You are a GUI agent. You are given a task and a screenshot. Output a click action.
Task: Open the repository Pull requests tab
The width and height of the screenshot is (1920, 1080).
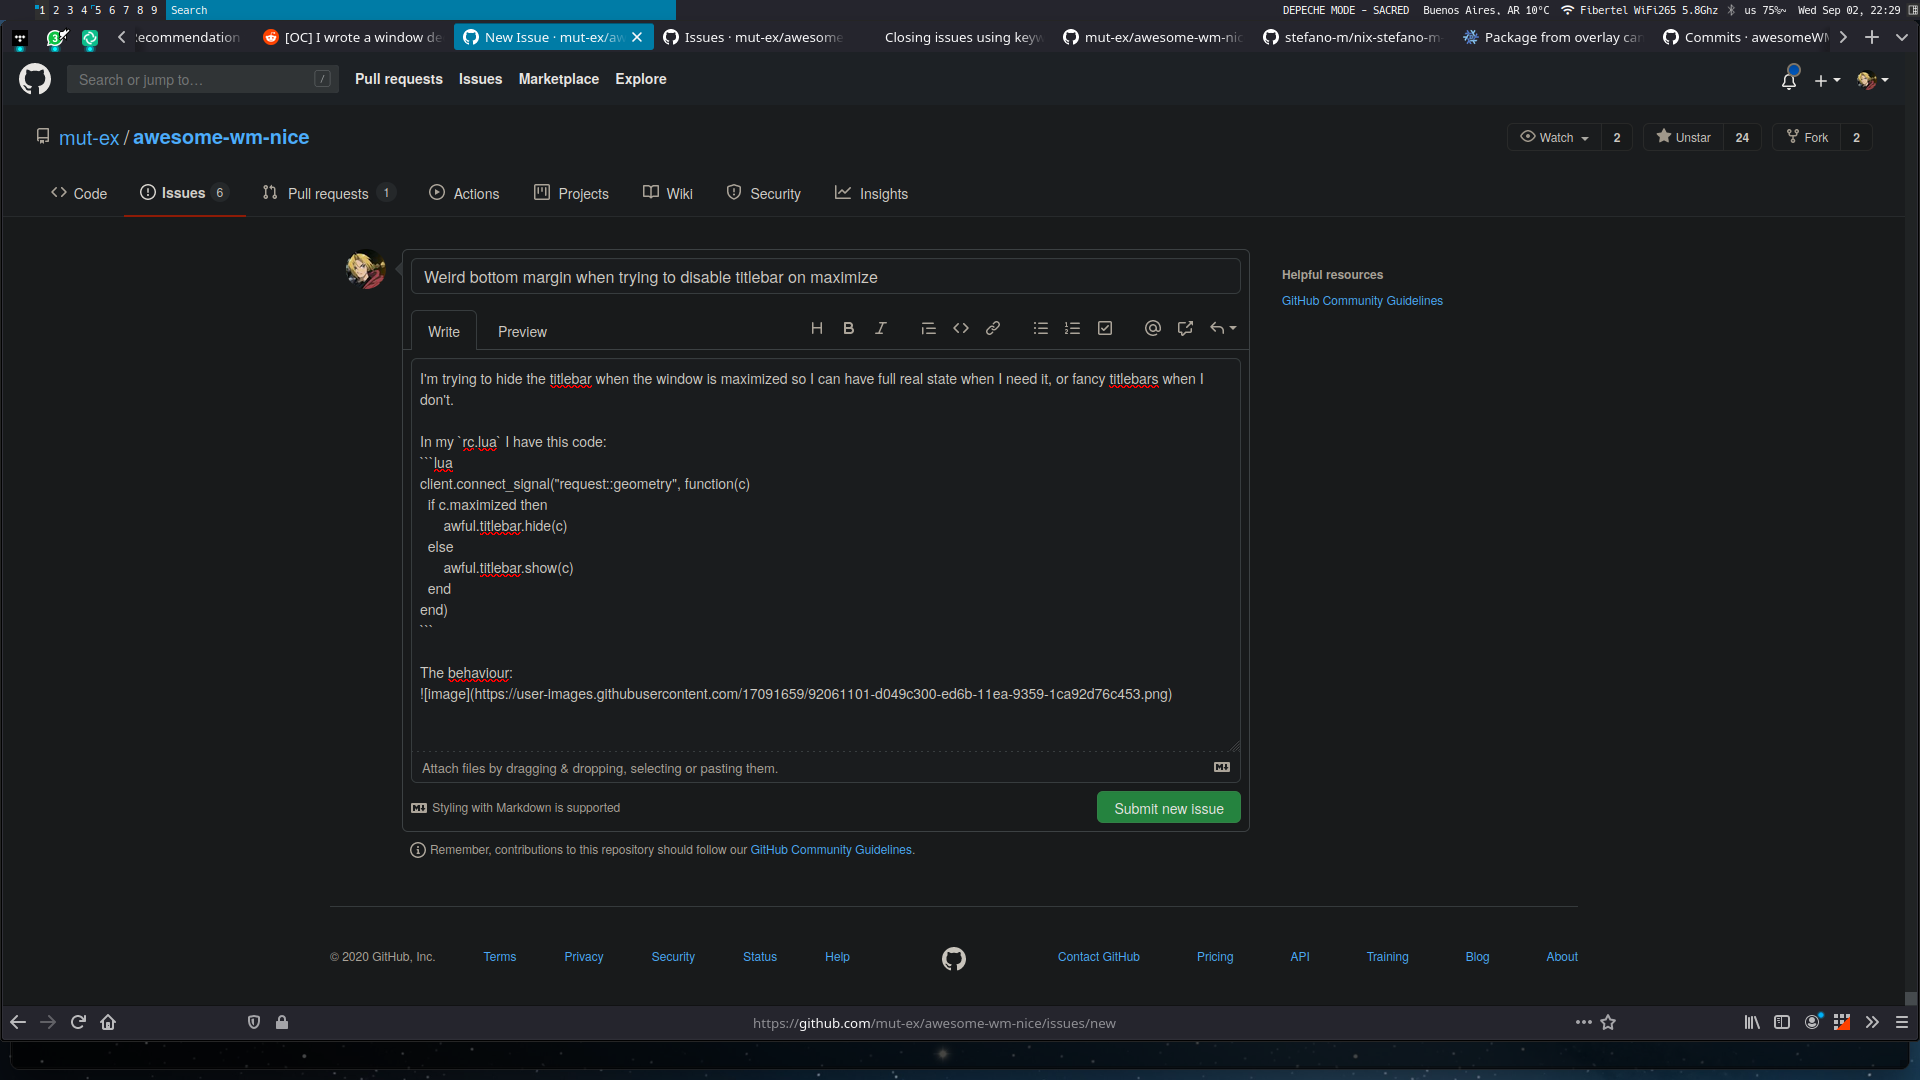pyautogui.click(x=329, y=193)
